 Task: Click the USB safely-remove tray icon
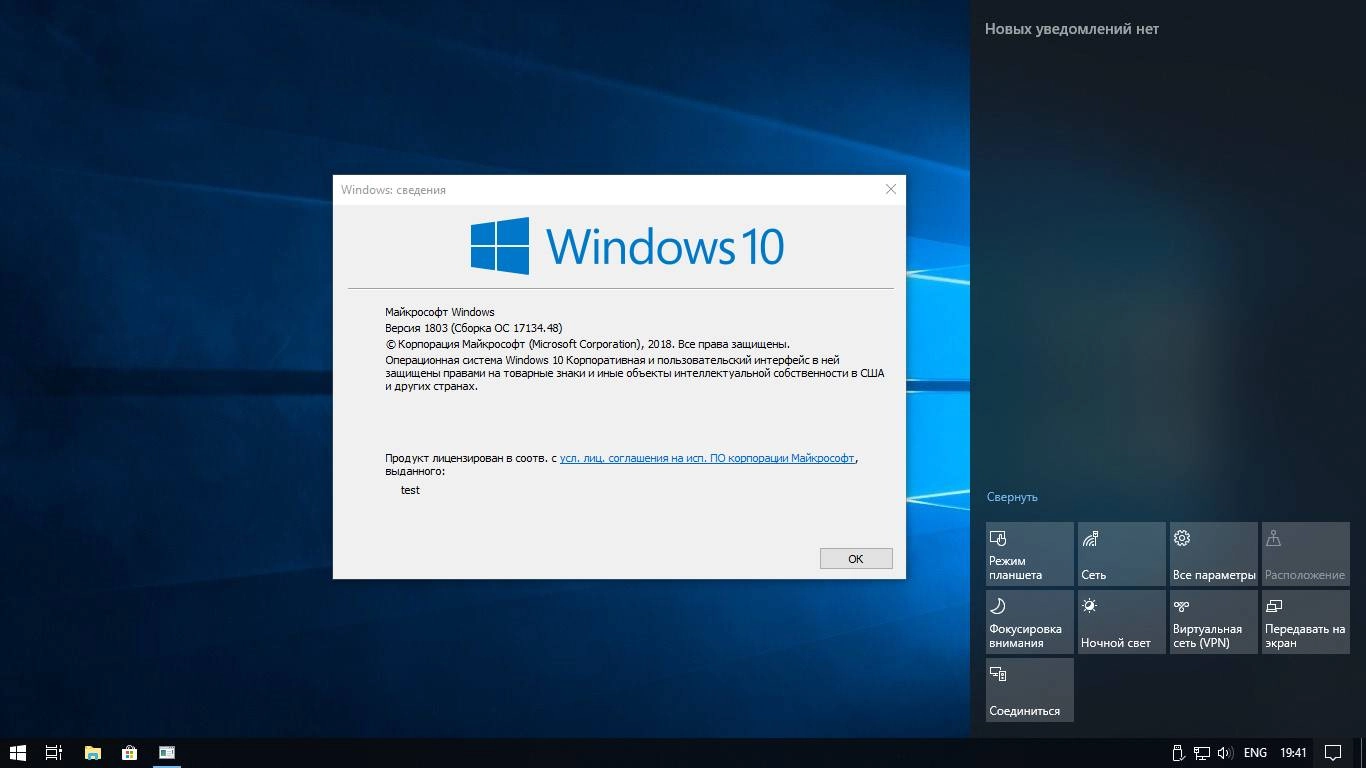tap(1178, 753)
